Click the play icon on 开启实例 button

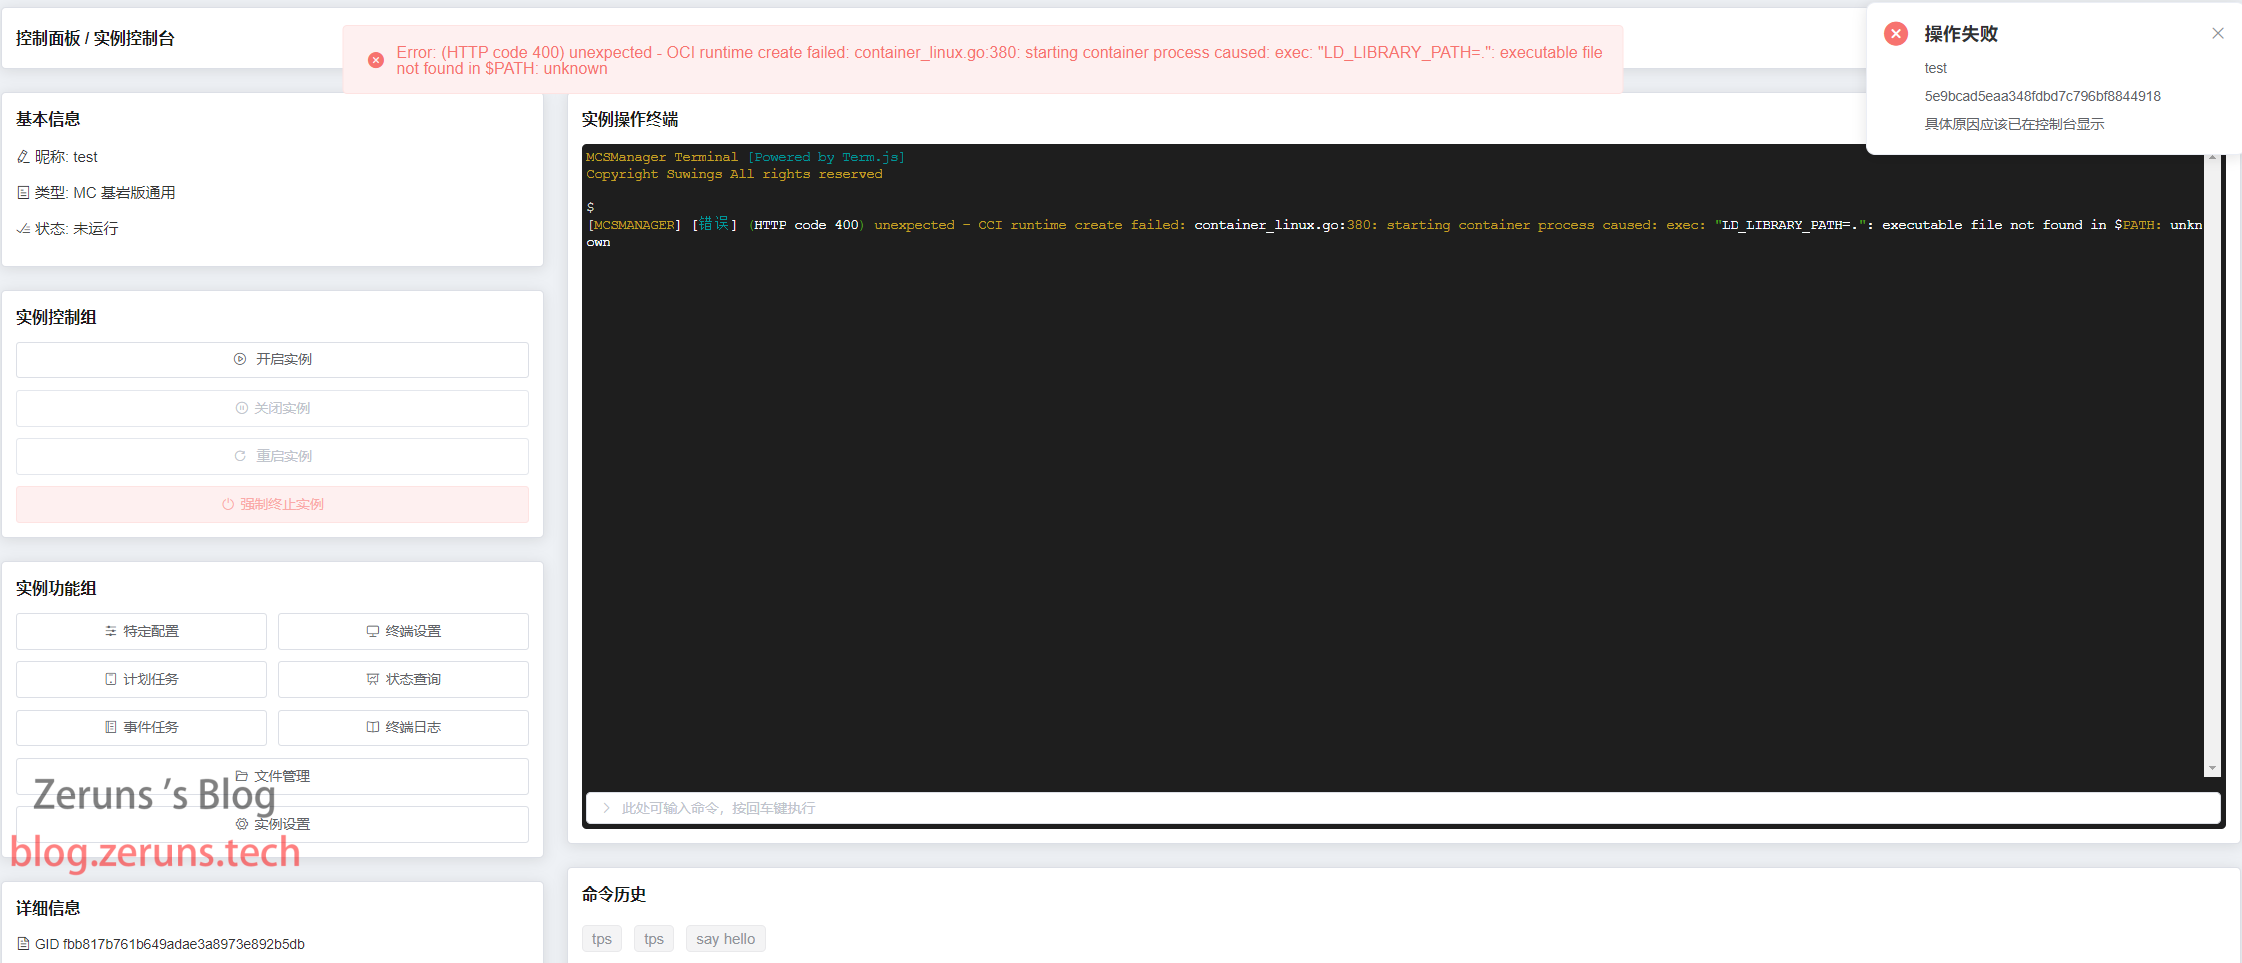pyautogui.click(x=240, y=359)
